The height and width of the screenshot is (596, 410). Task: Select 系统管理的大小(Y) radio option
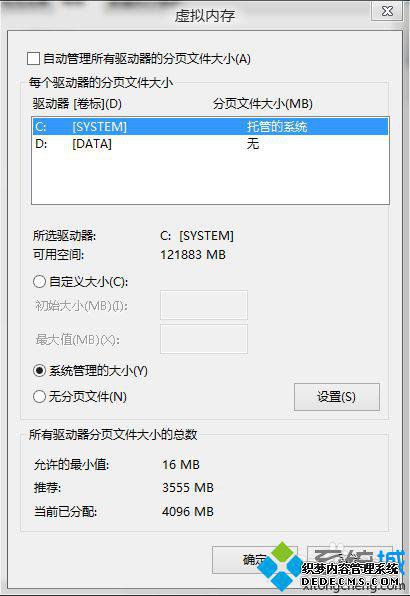coord(40,370)
